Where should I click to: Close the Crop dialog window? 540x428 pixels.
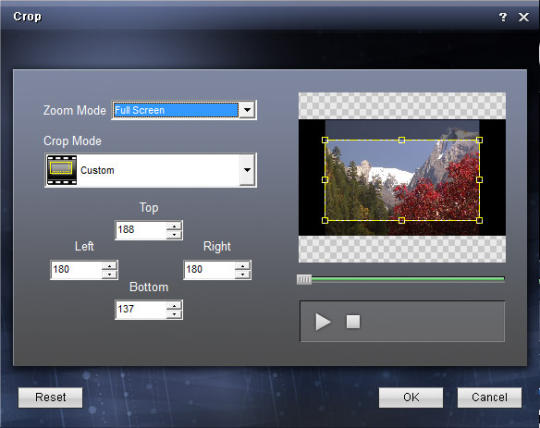[x=524, y=17]
